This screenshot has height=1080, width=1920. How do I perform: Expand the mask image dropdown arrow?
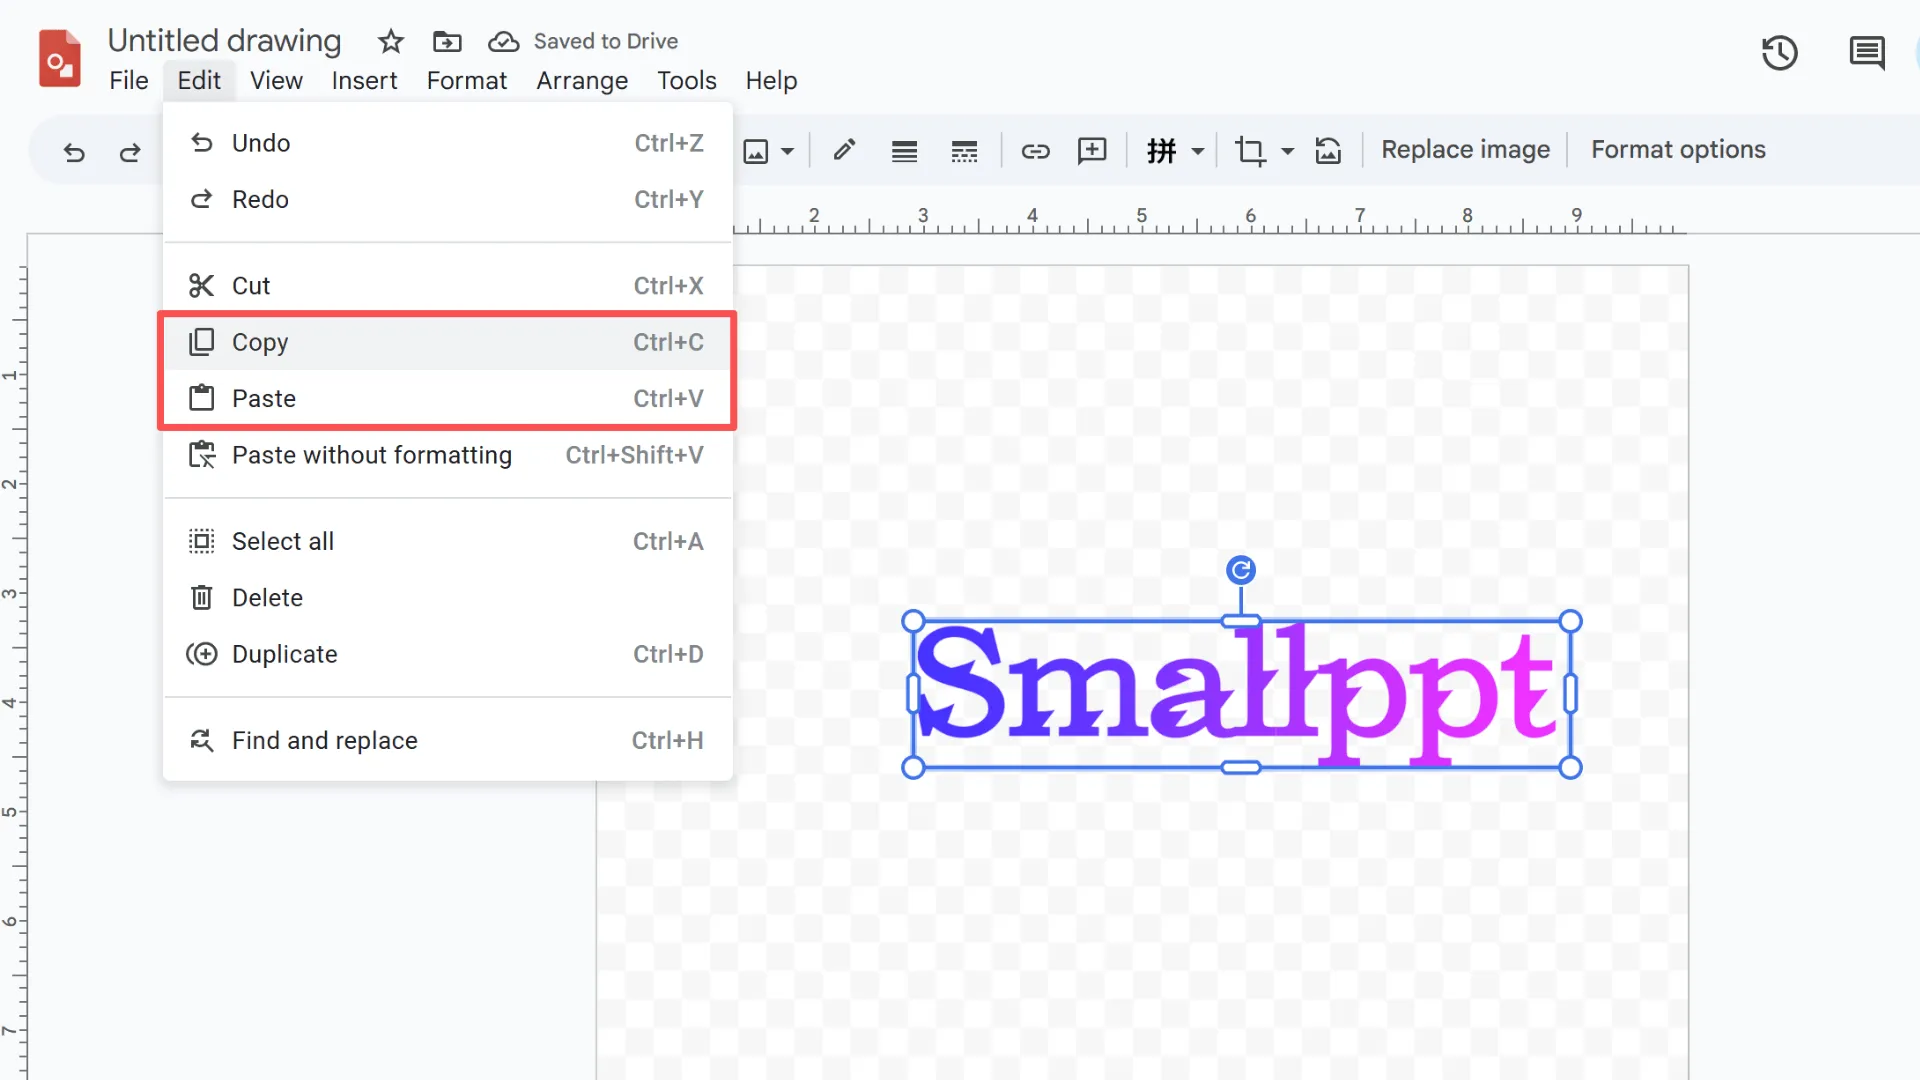[1197, 152]
